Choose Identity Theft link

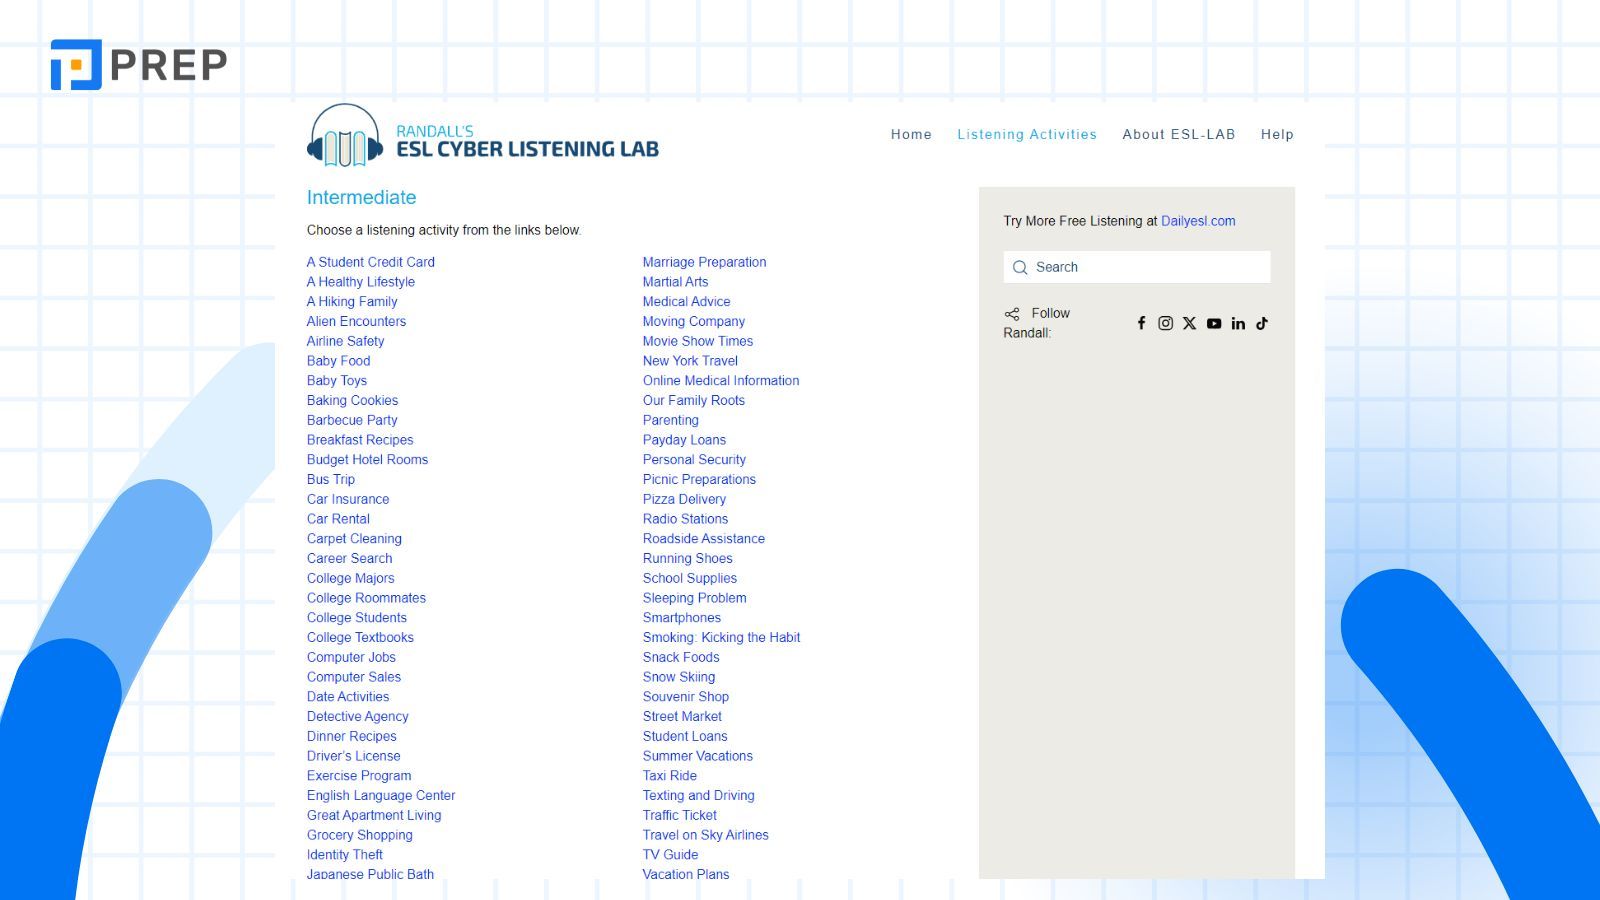(345, 855)
